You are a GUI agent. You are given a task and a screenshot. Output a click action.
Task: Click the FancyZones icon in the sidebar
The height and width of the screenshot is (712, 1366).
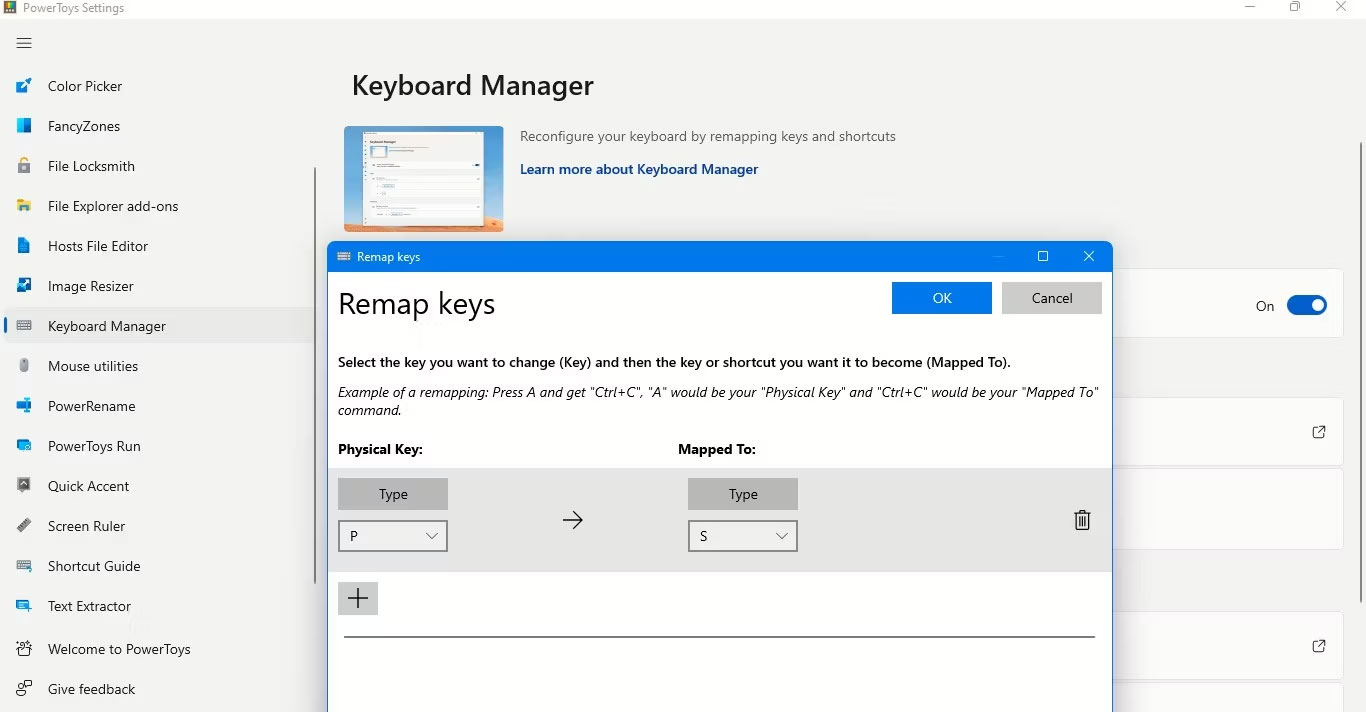[24, 126]
